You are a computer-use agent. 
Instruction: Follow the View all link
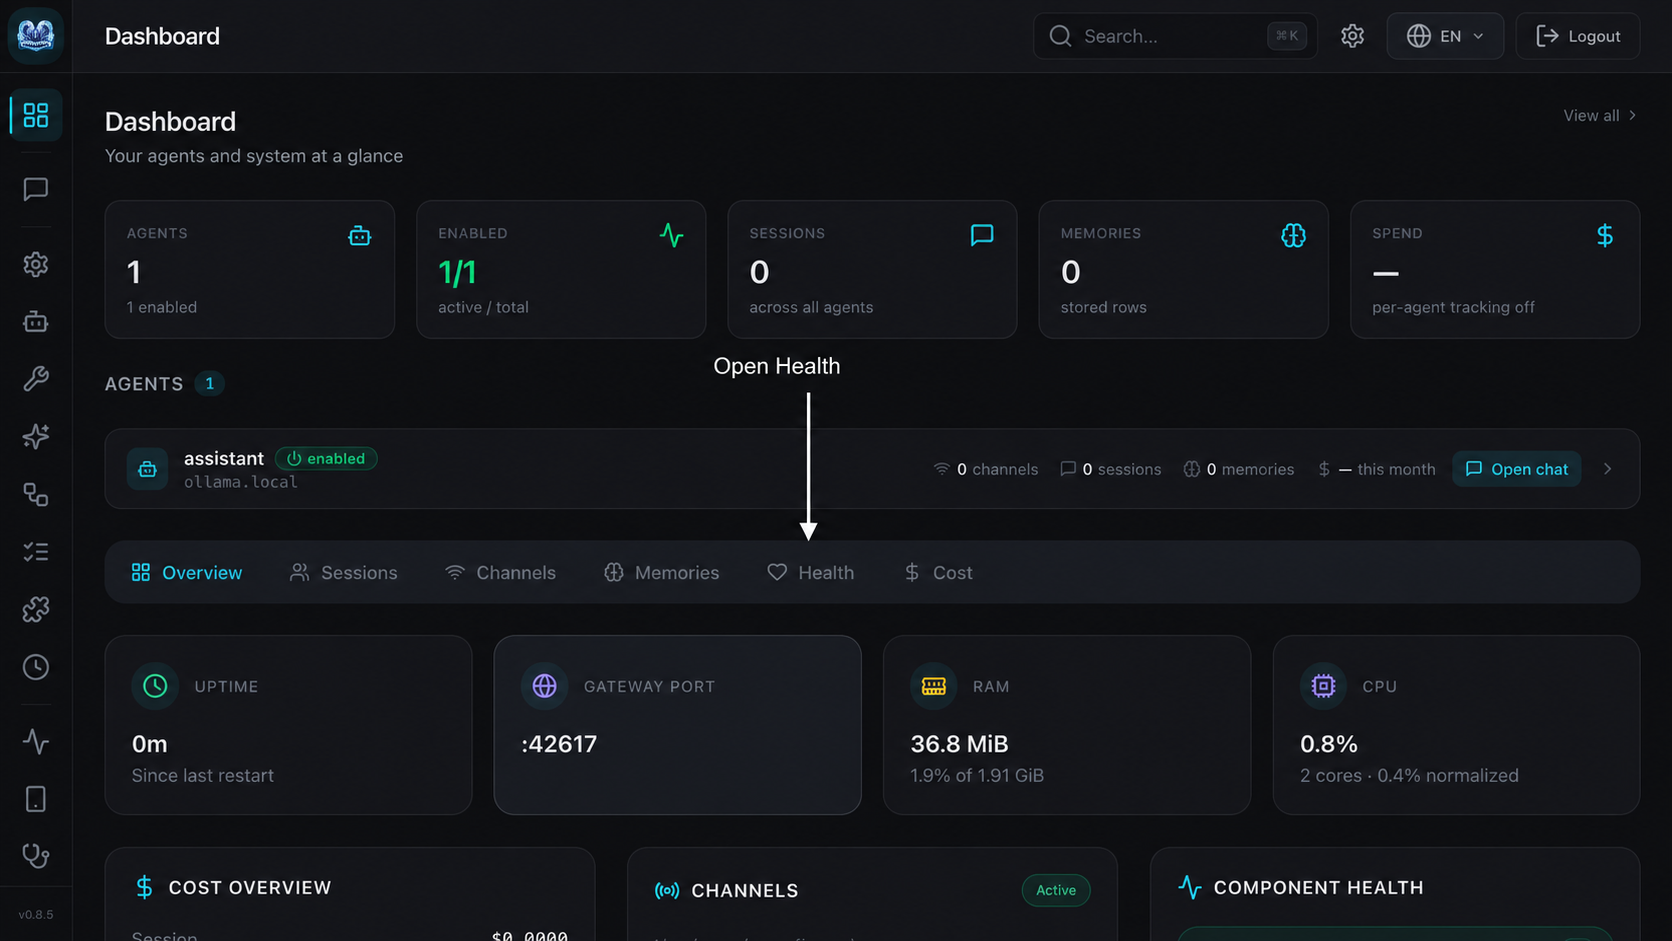(x=1600, y=116)
